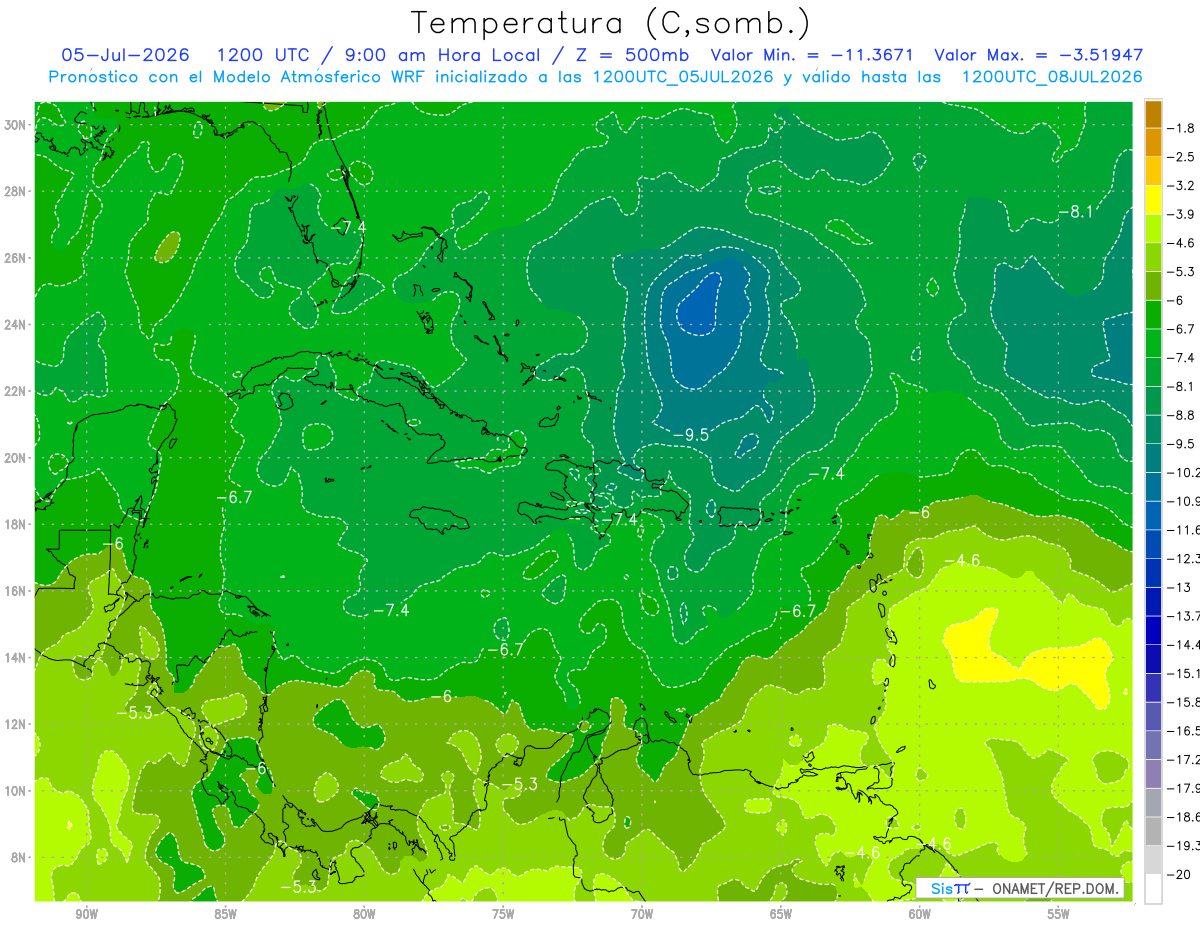This screenshot has width=1200, height=927.
Task: Click the legend value "-18.6"
Action: [1183, 817]
